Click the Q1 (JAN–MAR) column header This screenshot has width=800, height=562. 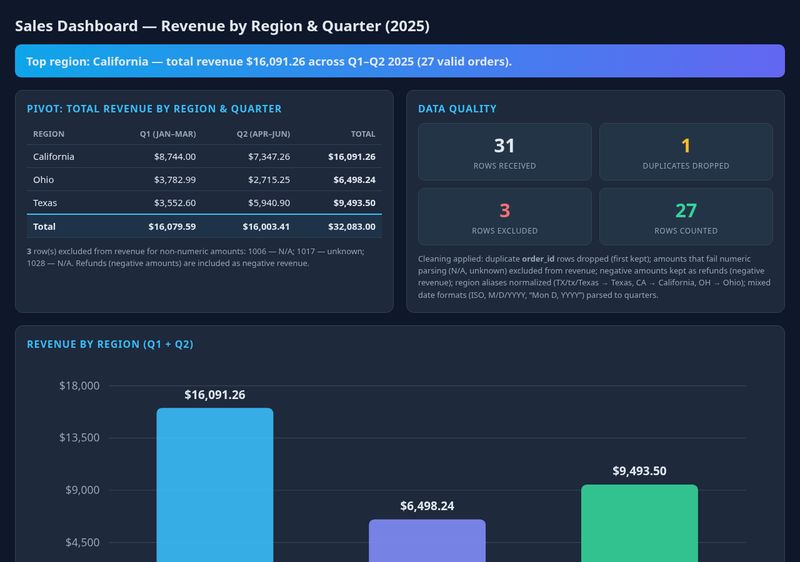coord(168,134)
